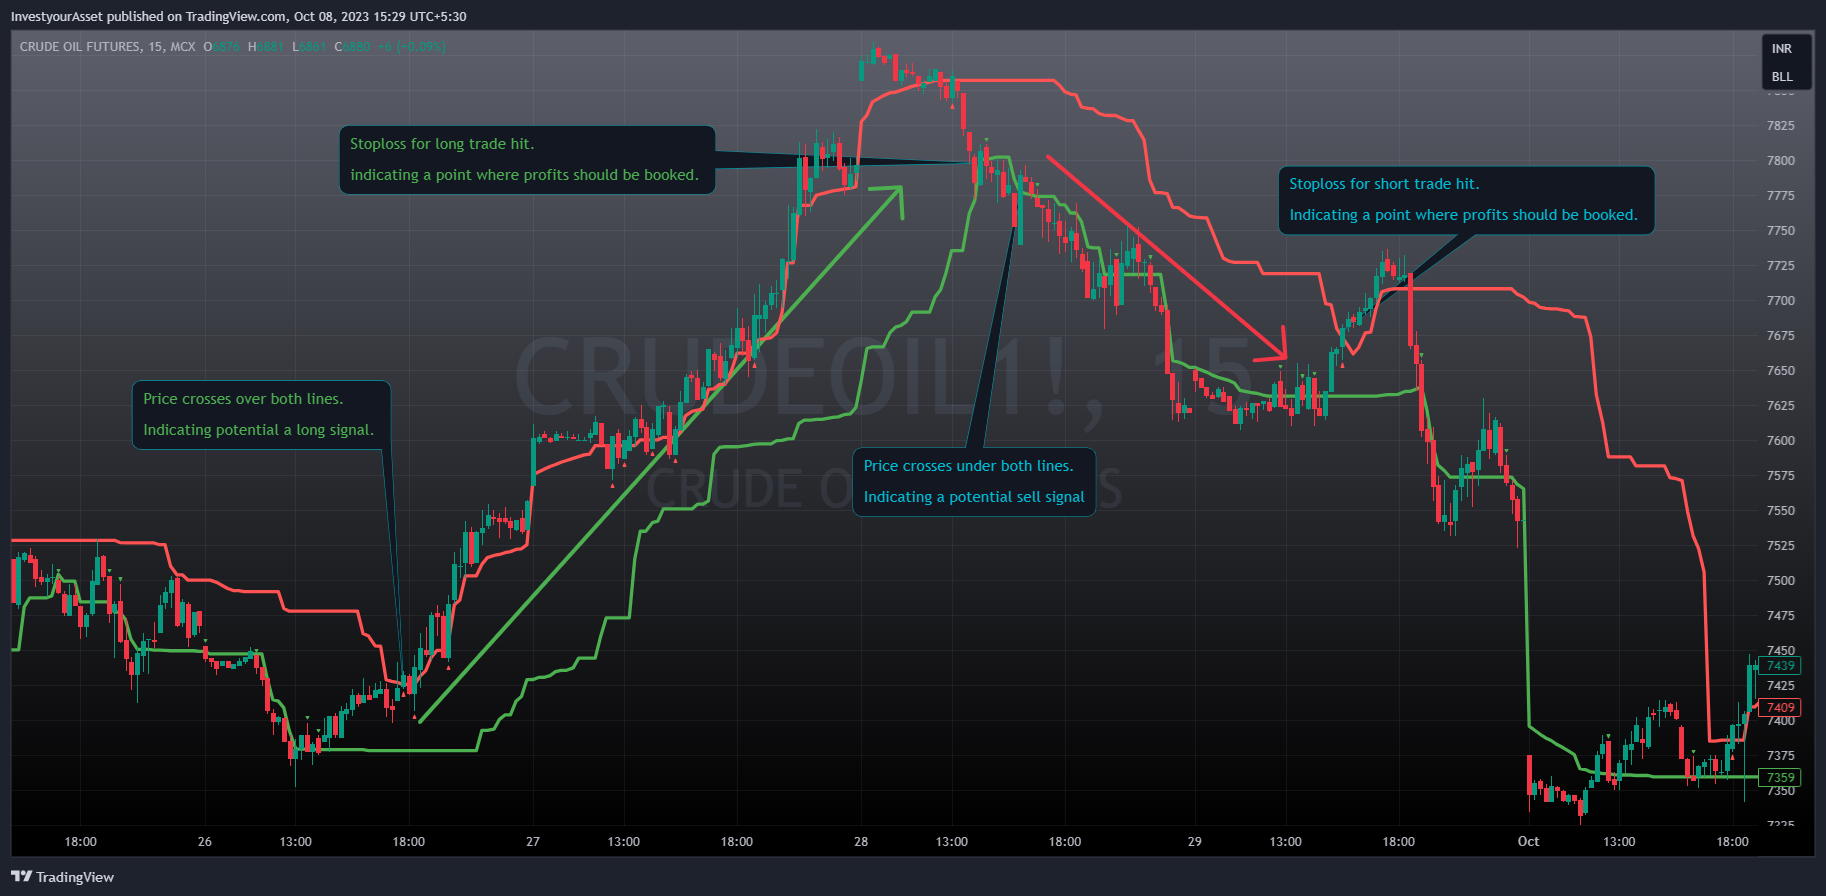Click the 7650 price axis label
Image resolution: width=1826 pixels, height=896 pixels.
(1780, 371)
